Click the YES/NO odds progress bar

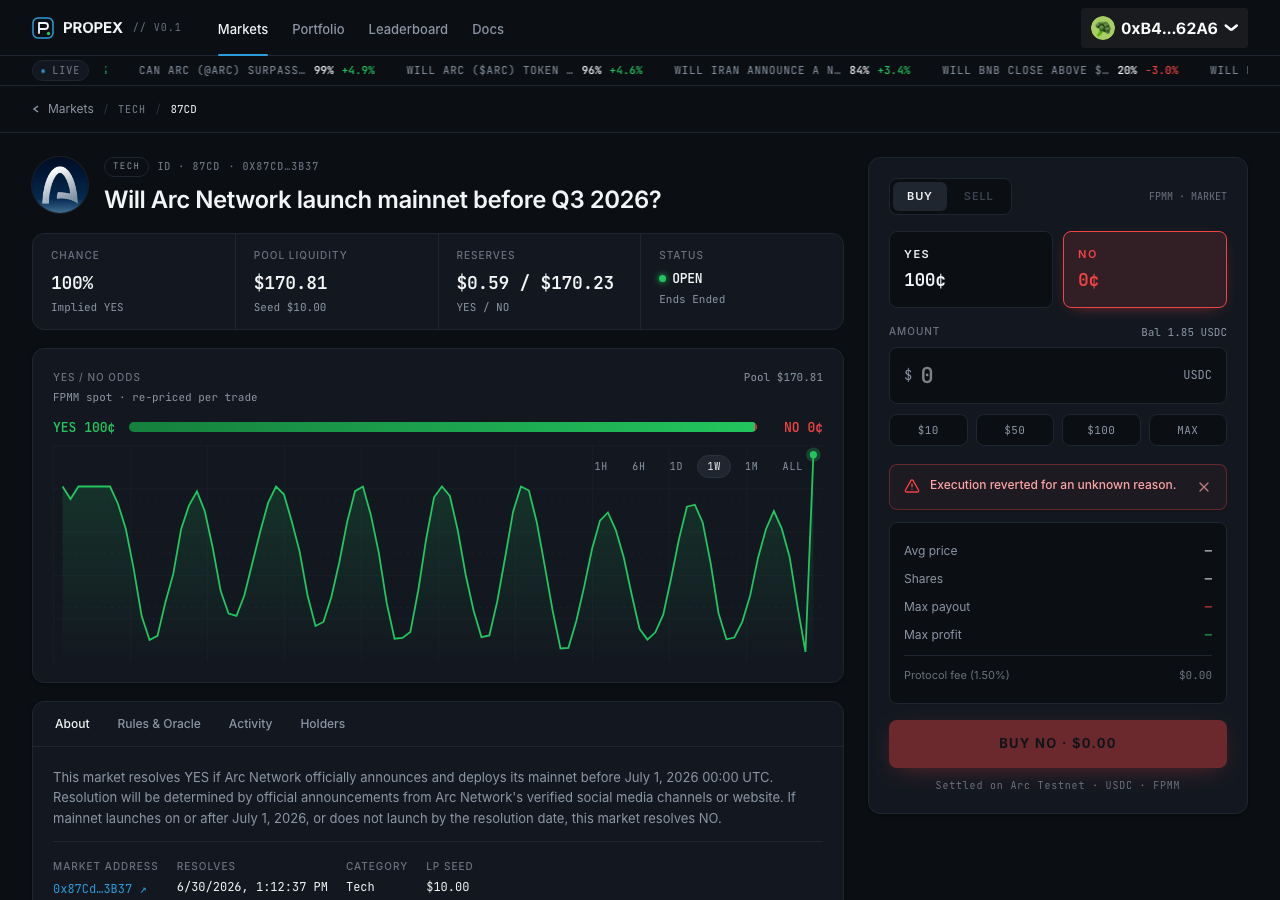443,427
